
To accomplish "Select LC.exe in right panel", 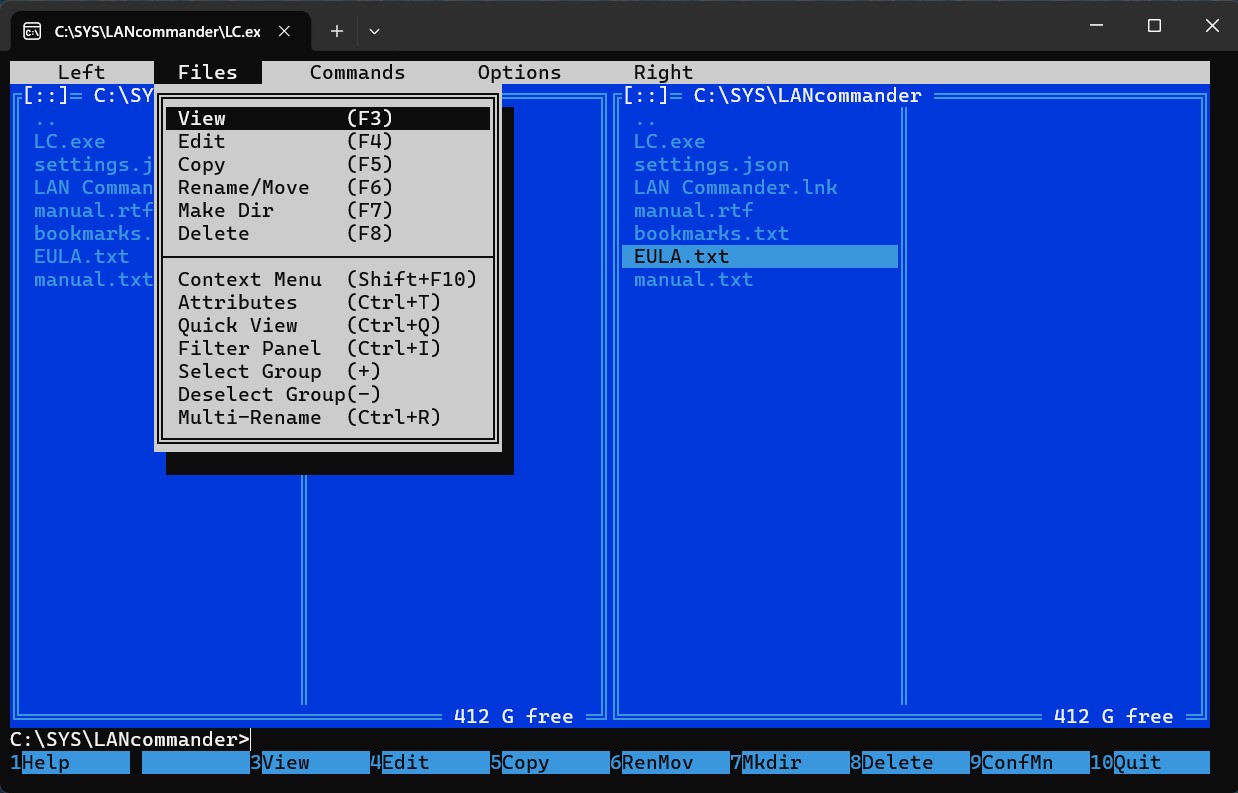I will [x=670, y=141].
